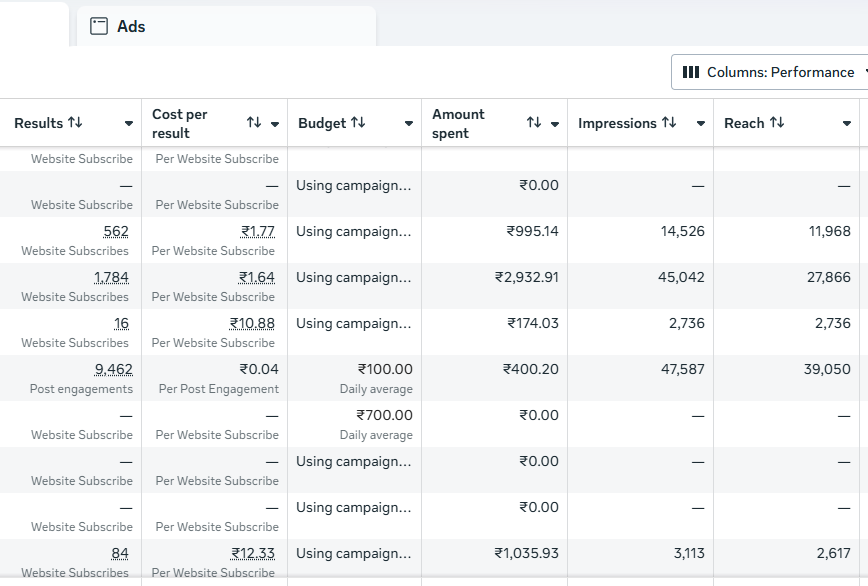
Task: Open the Impressions column dropdown arrow
Action: (x=699, y=122)
